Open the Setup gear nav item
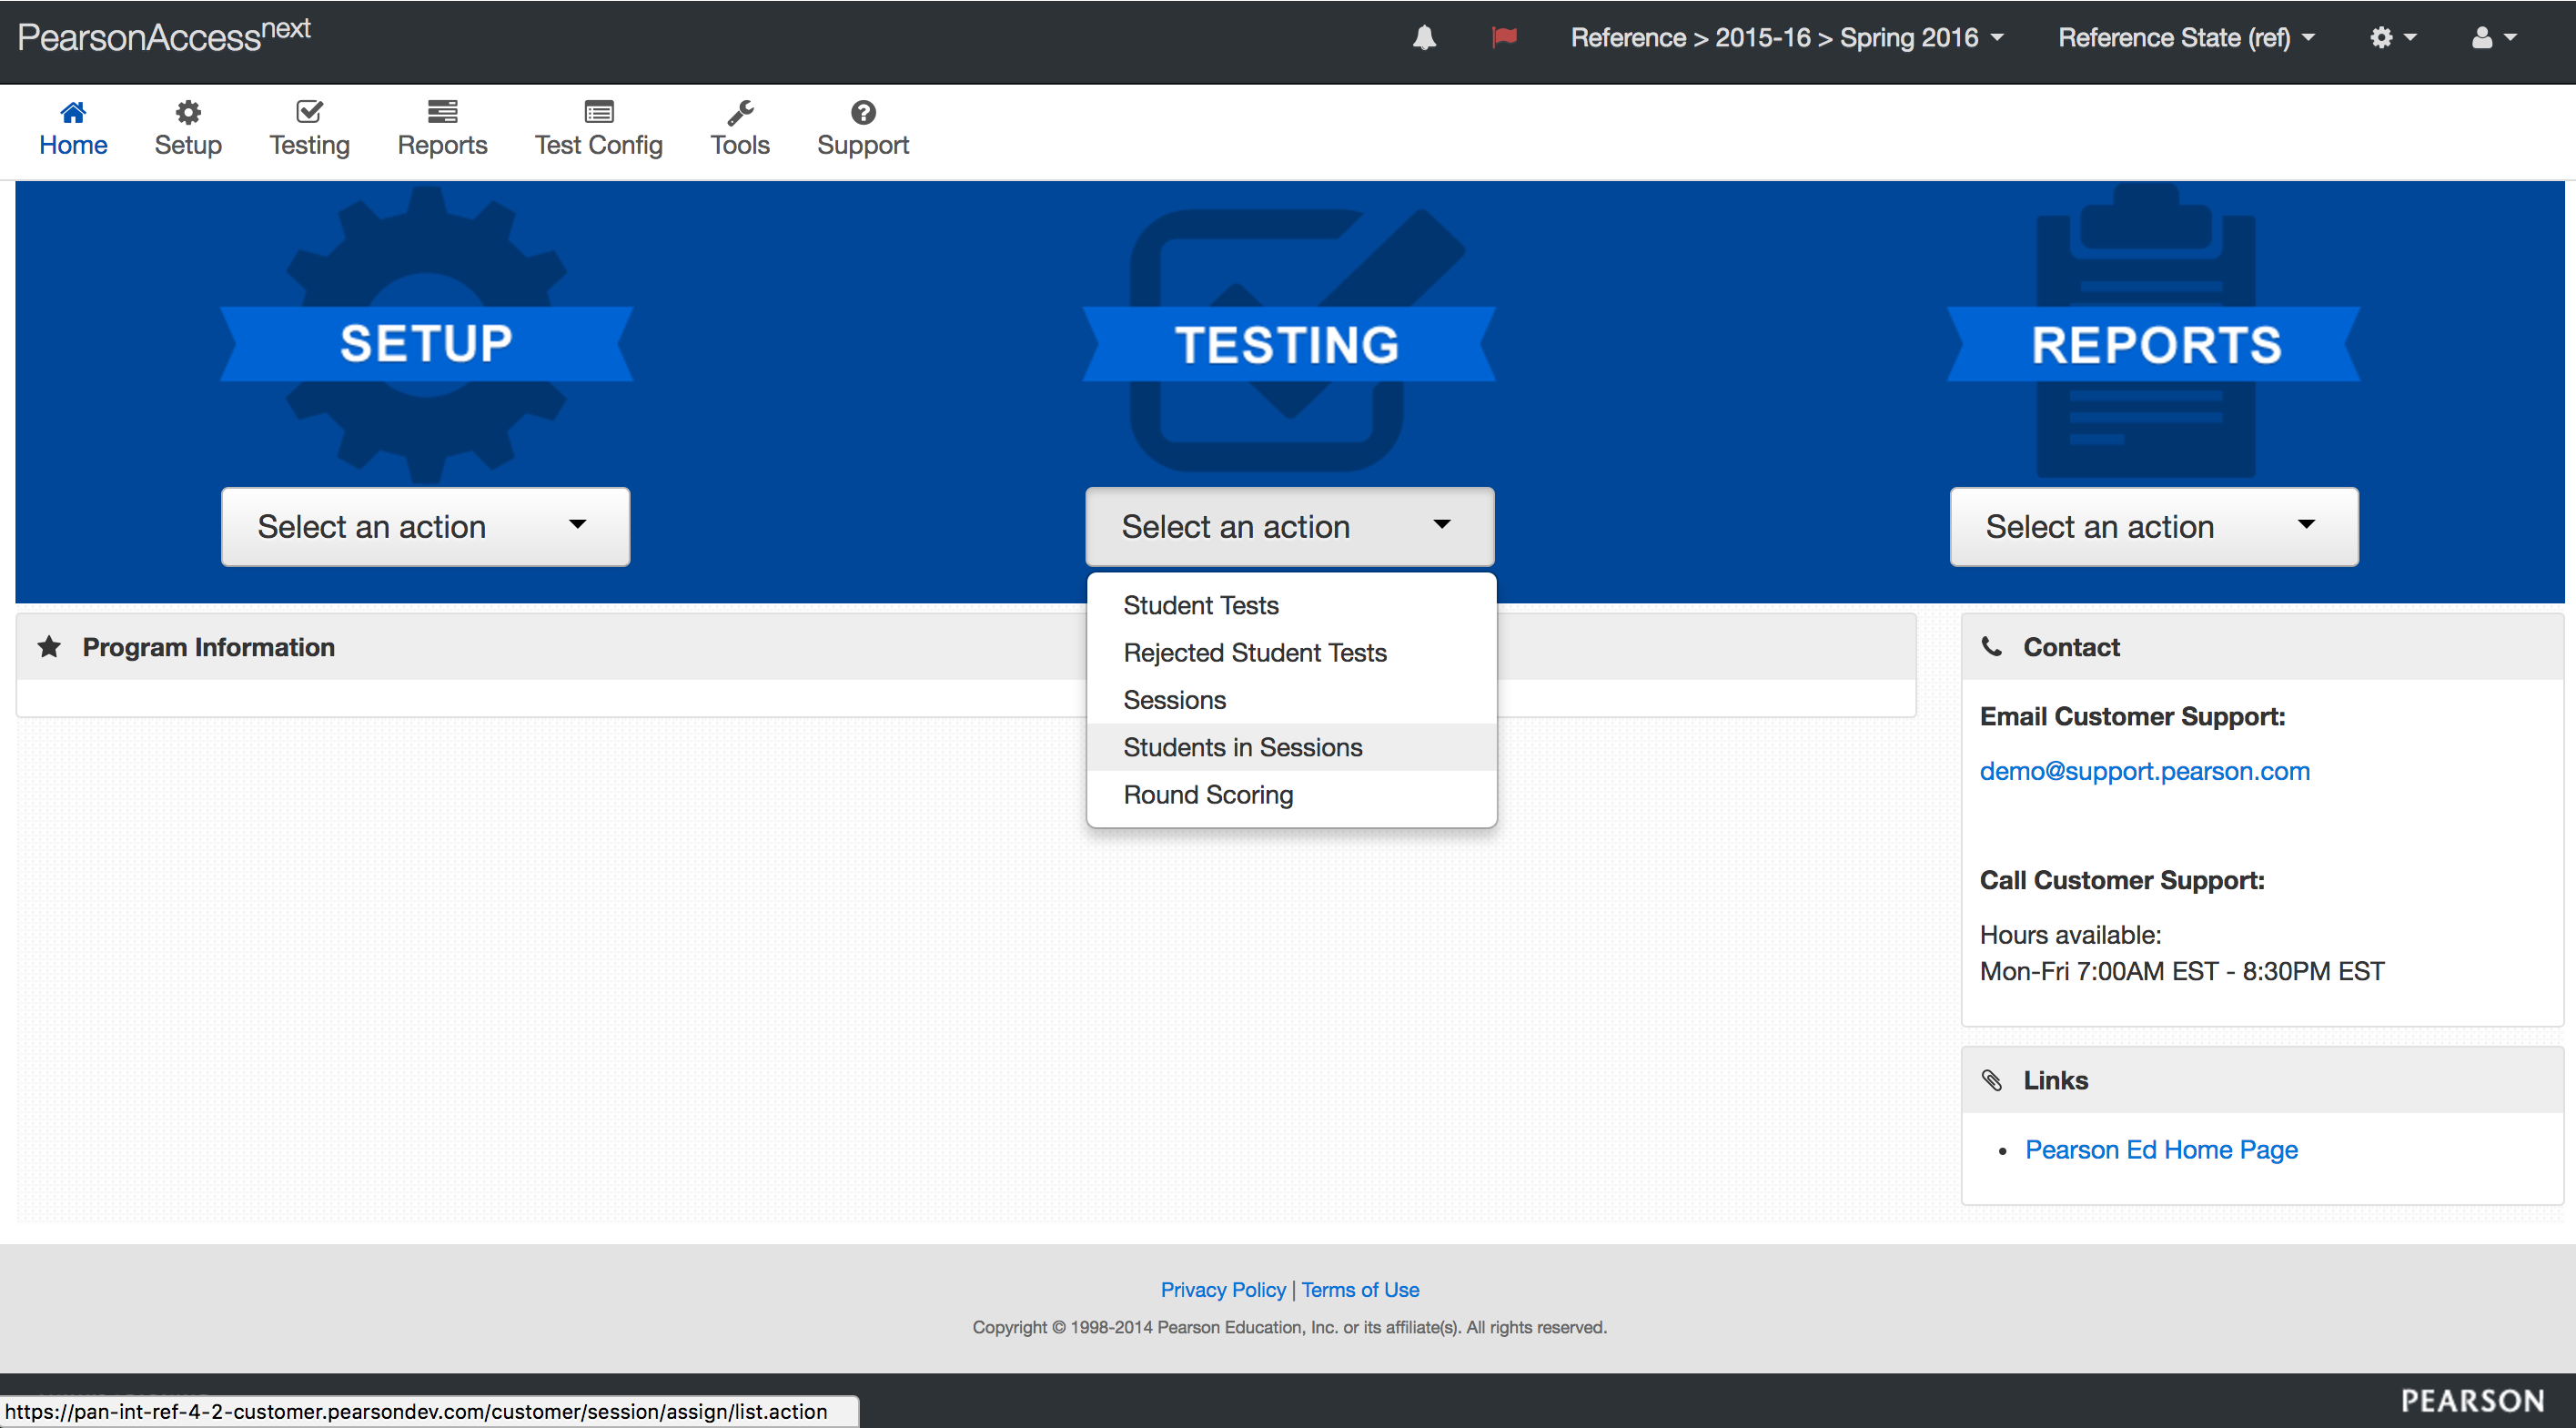The width and height of the screenshot is (2576, 1428). 188,129
